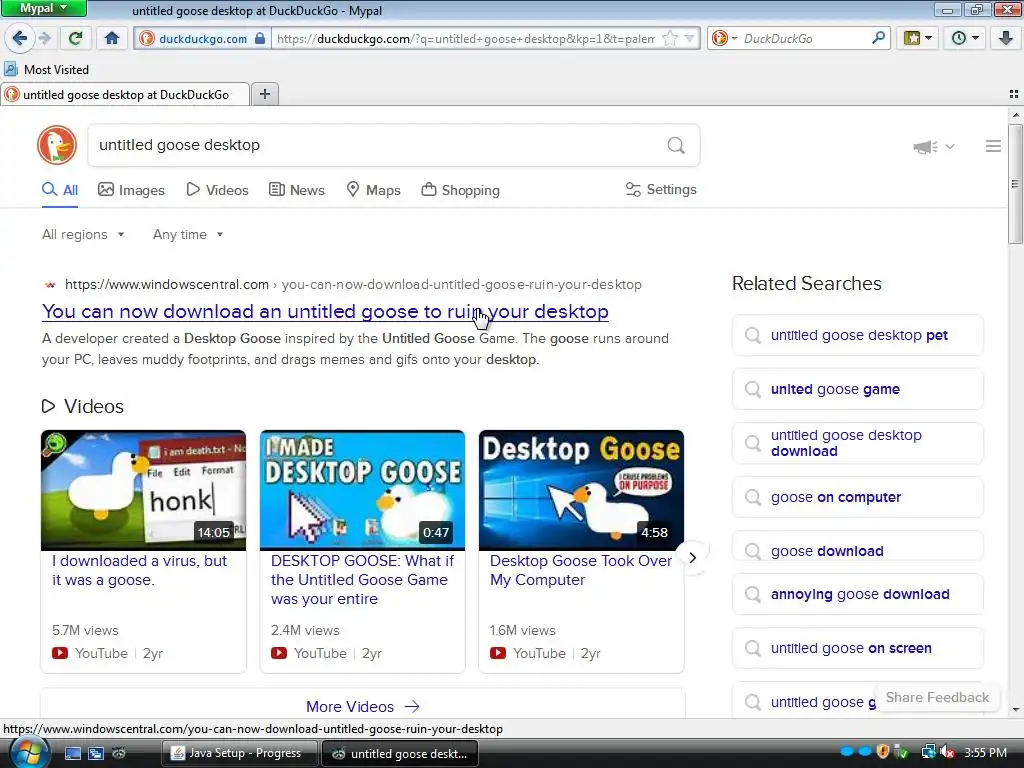Play the 'I downloaded a virus' video thumbnail
Screen dimensions: 1024x768
click(x=144, y=490)
